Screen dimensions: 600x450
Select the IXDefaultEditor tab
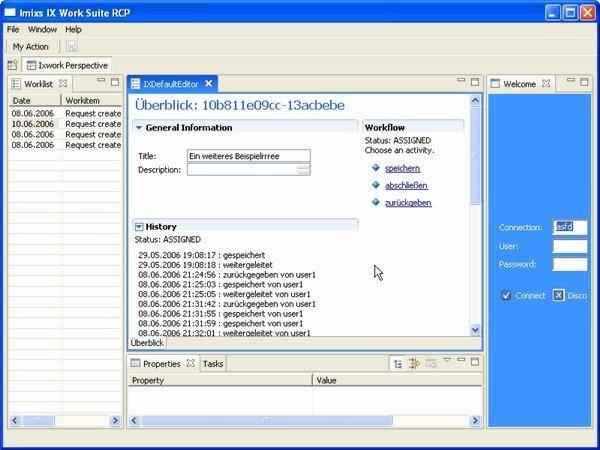pyautogui.click(x=171, y=84)
